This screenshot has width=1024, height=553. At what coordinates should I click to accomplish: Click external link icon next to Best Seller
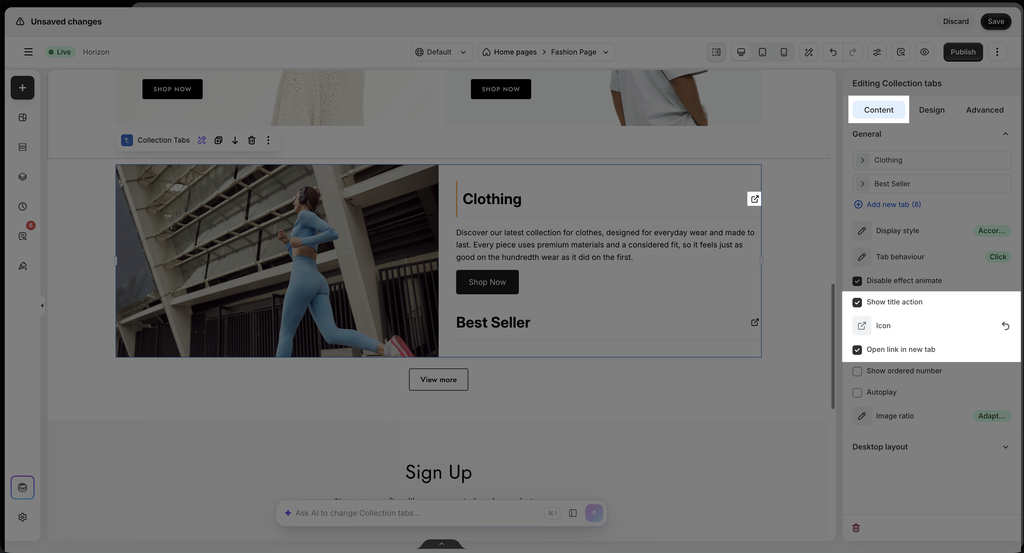coord(755,323)
